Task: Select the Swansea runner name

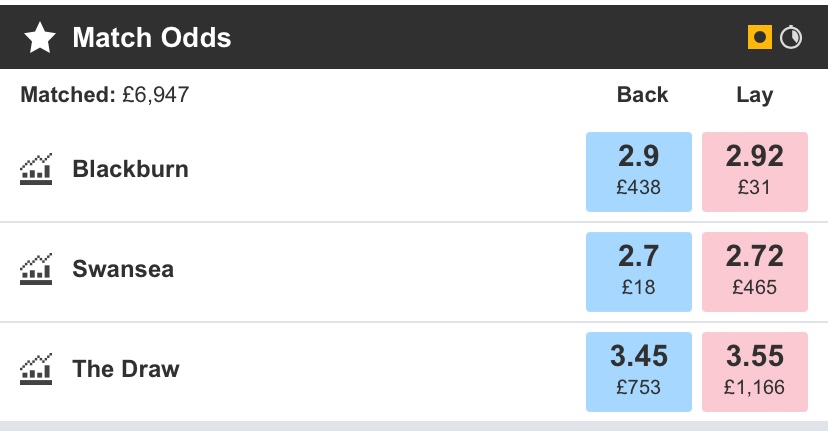Action: click(x=123, y=269)
